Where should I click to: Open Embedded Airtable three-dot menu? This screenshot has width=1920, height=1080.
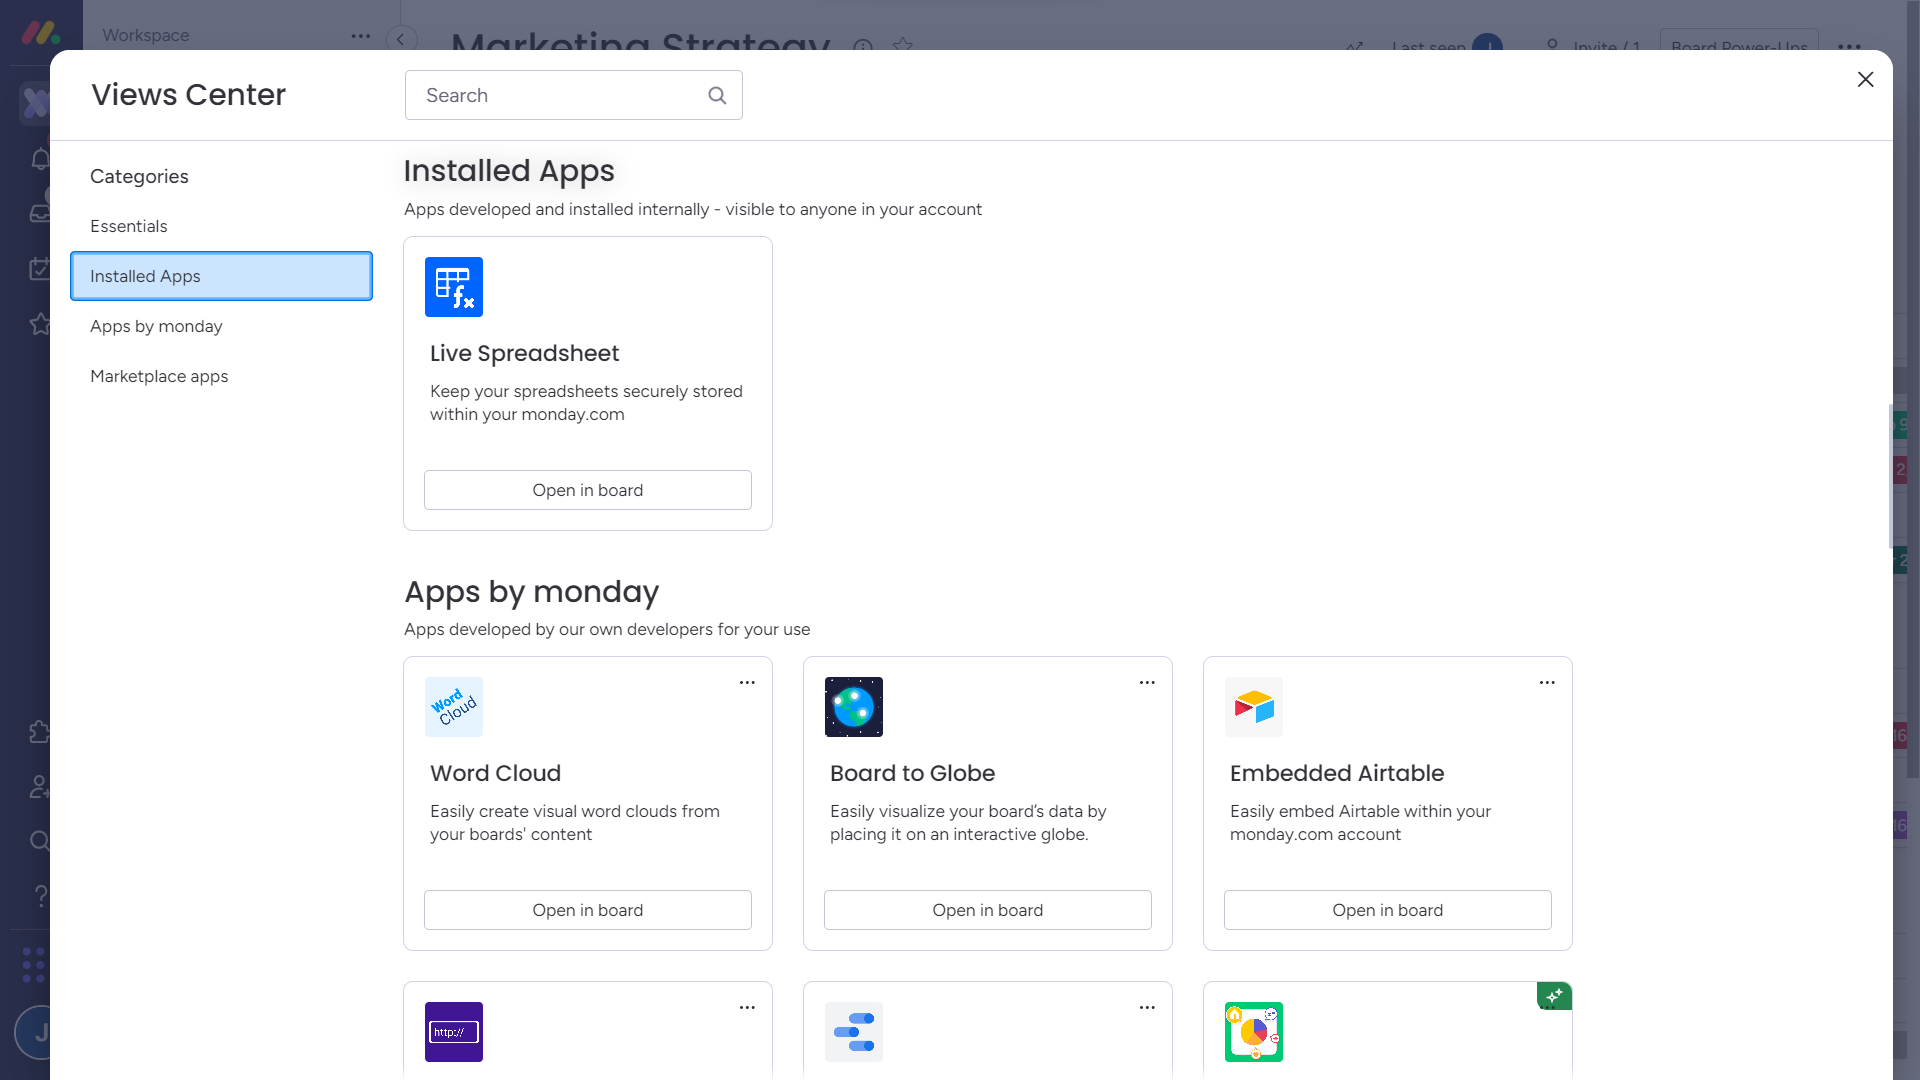click(x=1547, y=682)
